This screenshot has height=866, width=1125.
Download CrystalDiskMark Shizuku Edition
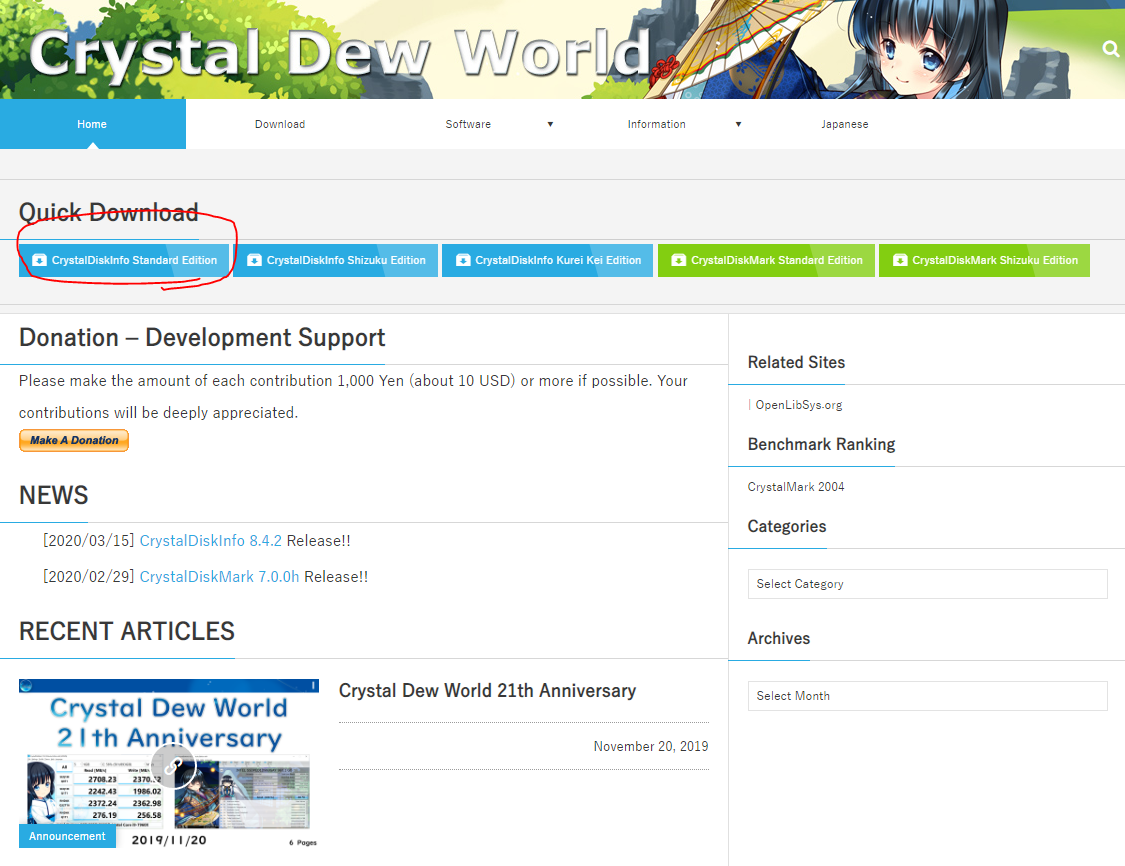click(984, 260)
